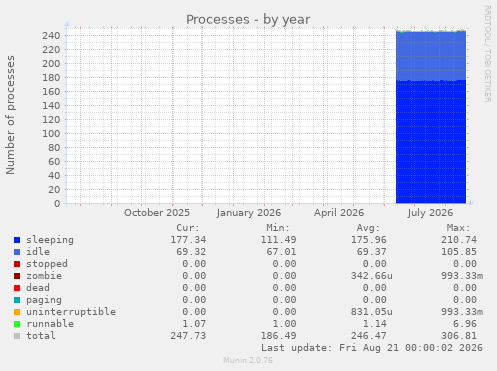Click idle average value 69.37
The width and height of the screenshot is (497, 371).
pyautogui.click(x=372, y=252)
